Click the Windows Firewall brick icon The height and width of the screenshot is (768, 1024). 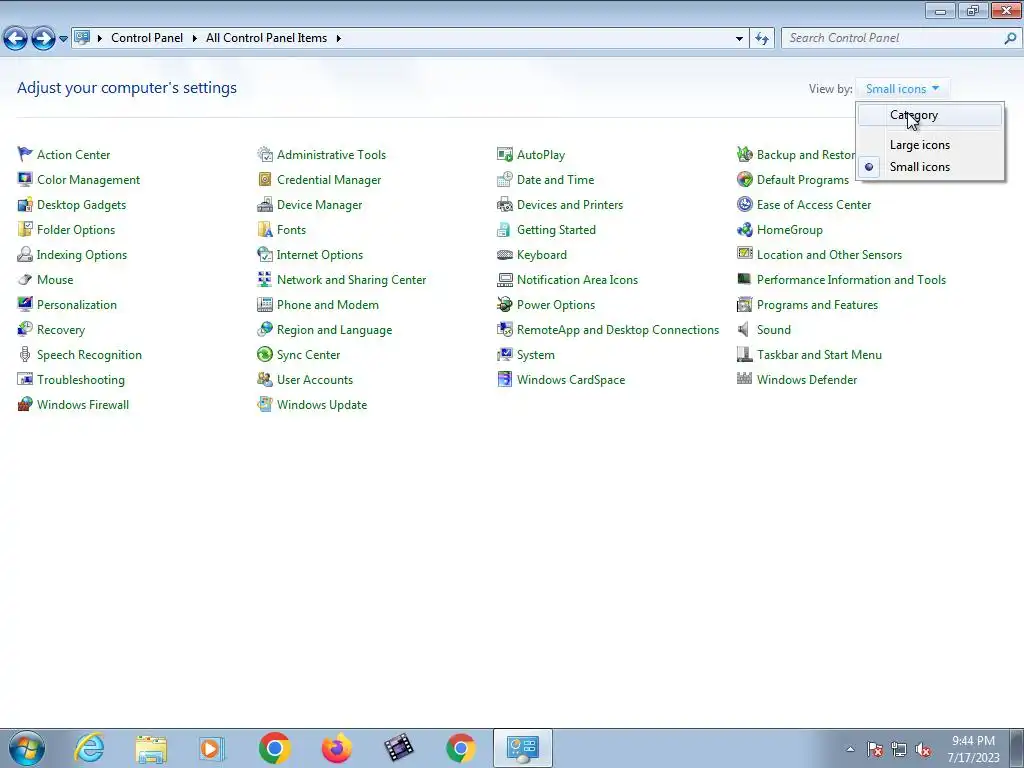point(25,404)
